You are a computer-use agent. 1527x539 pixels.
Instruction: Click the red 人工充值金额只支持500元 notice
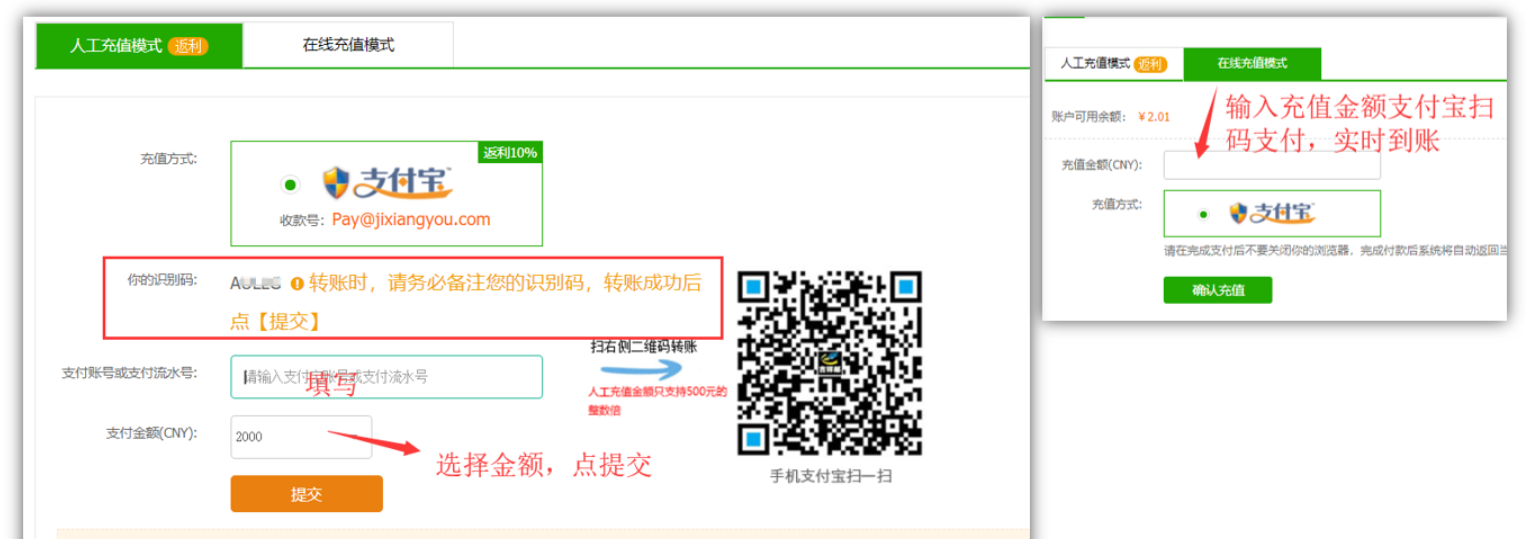658,400
